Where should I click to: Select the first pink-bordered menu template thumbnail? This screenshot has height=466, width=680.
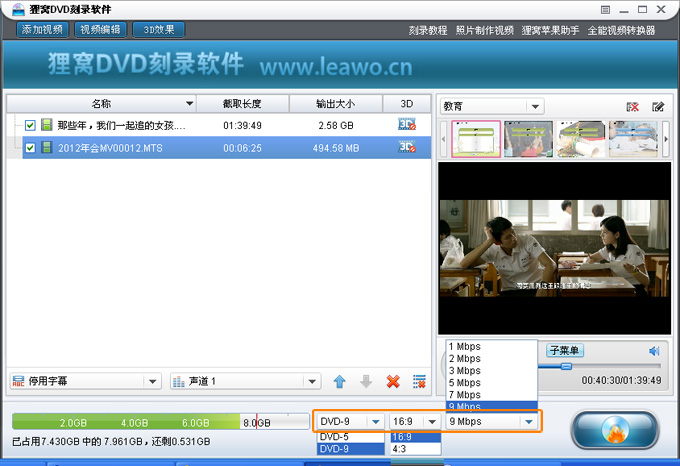(476, 139)
